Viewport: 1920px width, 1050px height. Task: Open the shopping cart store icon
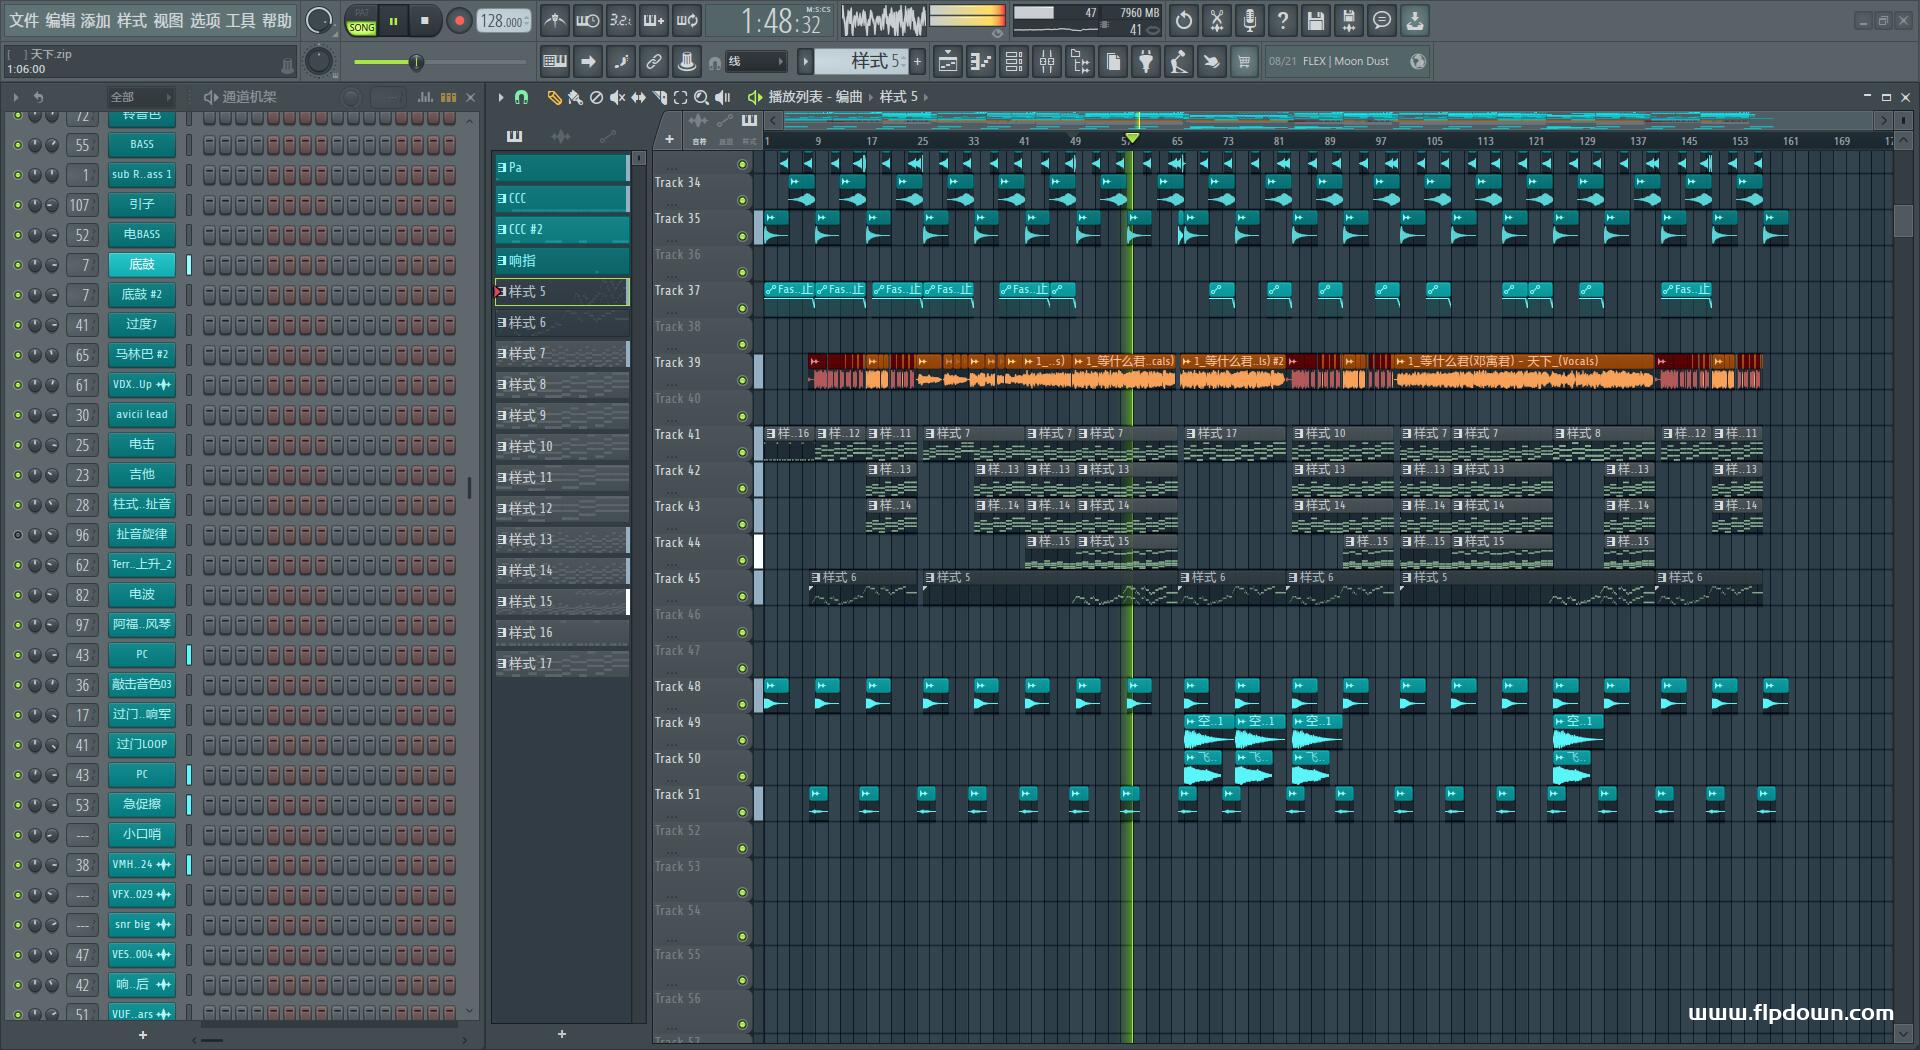click(x=1244, y=61)
